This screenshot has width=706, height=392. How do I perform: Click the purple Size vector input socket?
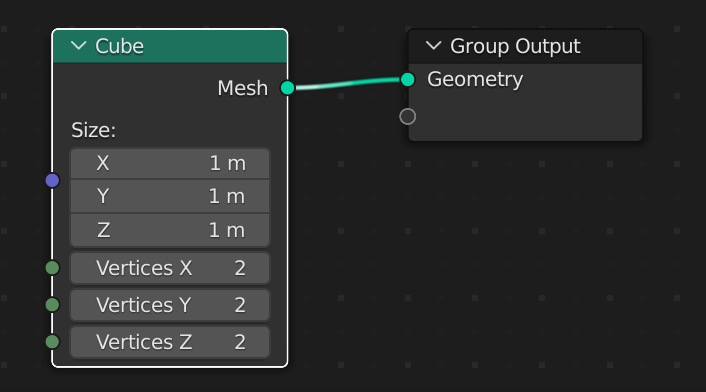[x=52, y=180]
